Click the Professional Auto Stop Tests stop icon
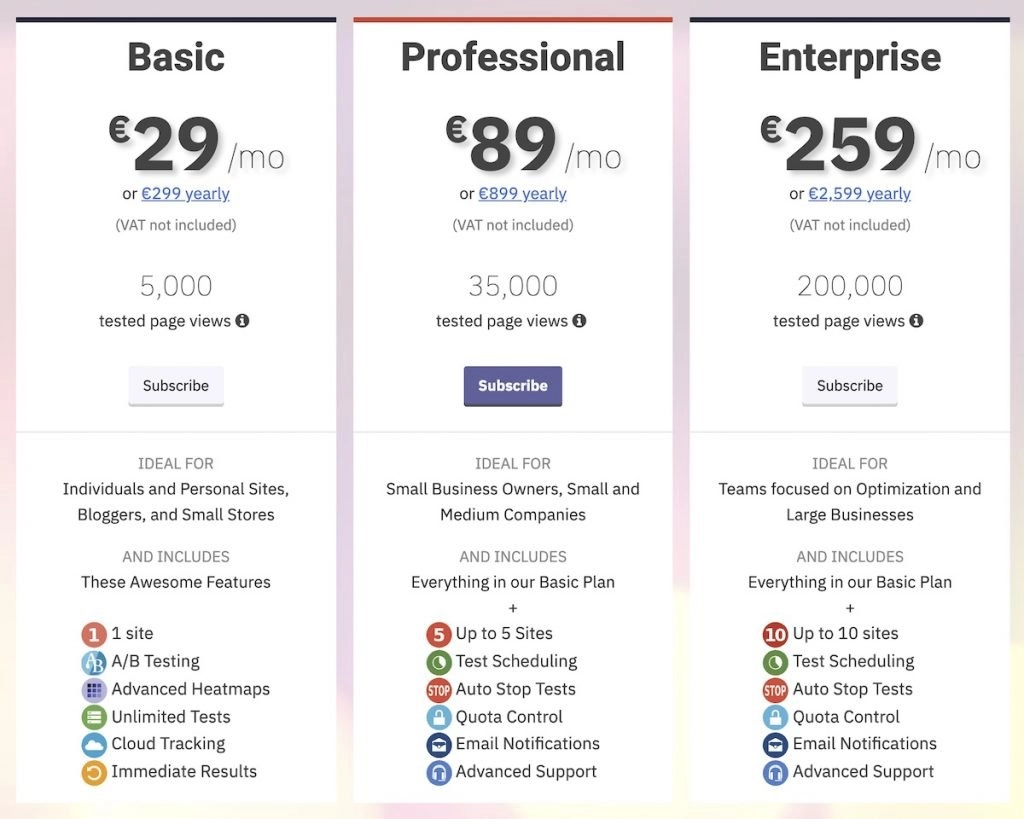This screenshot has width=1024, height=819. pos(439,690)
